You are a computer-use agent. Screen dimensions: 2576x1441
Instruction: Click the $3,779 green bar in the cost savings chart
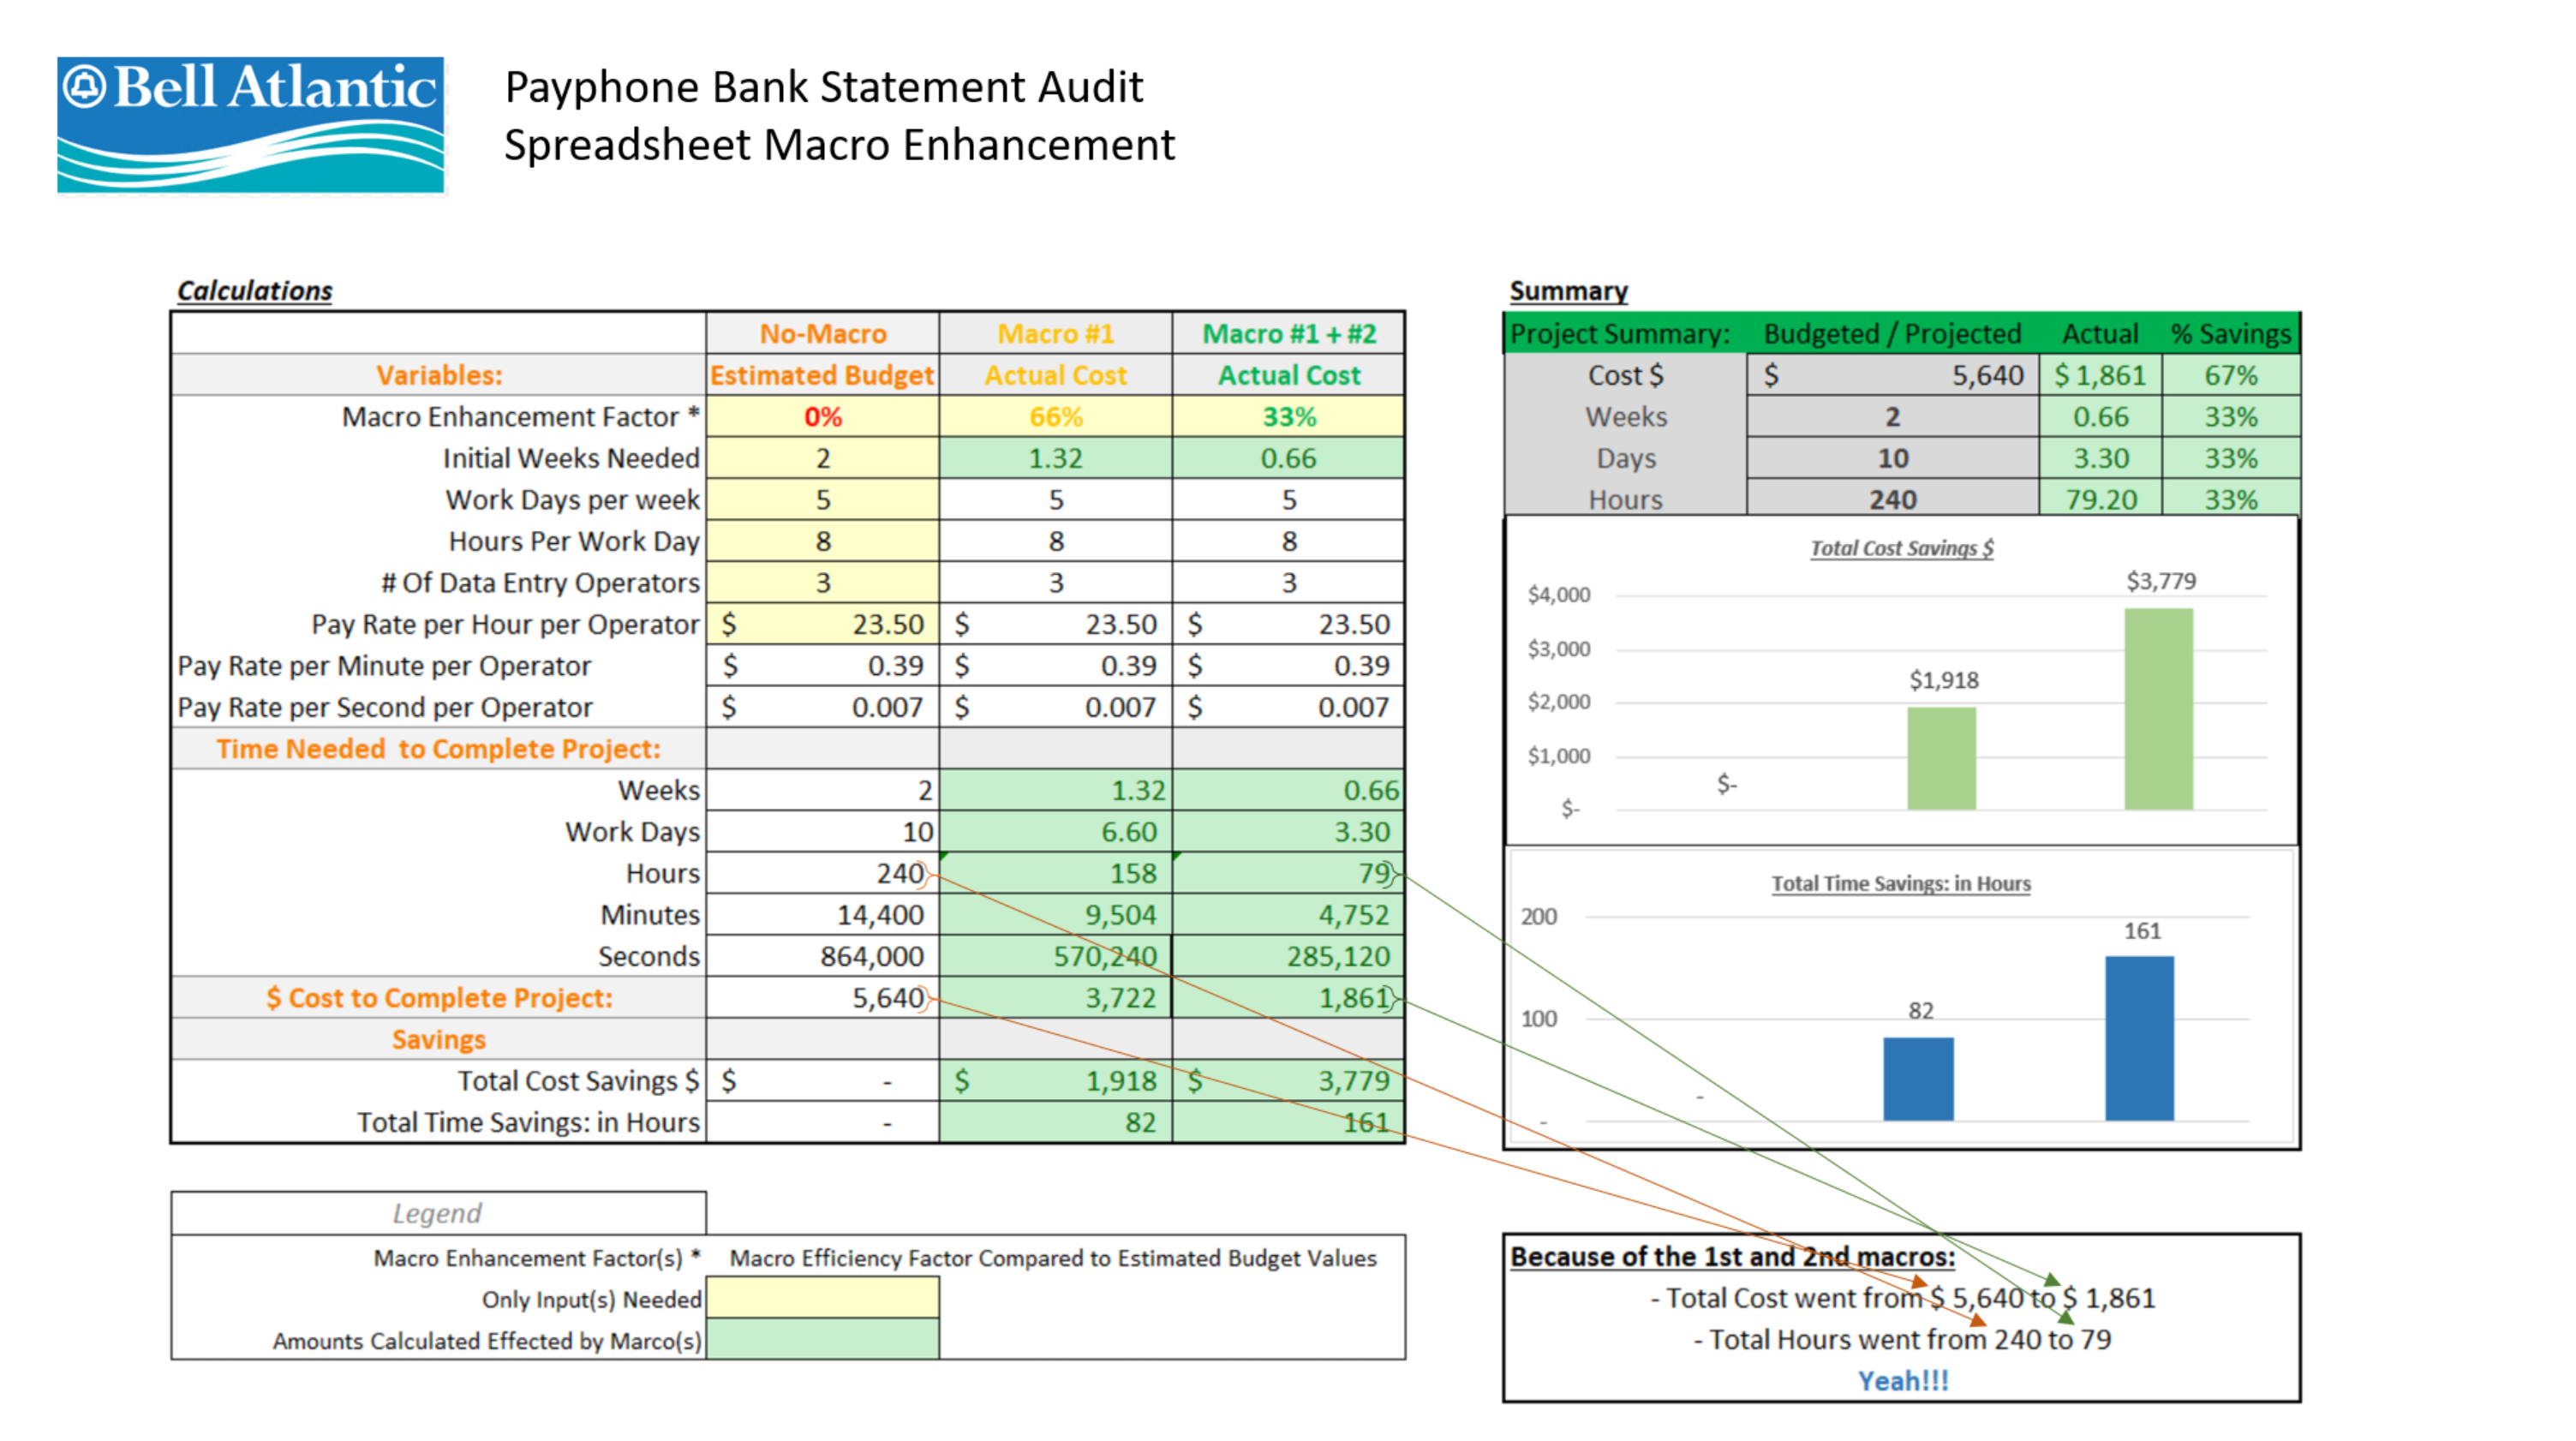2158,708
